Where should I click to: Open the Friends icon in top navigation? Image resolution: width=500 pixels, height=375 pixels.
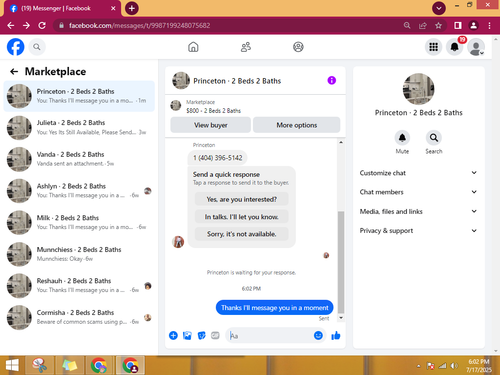[x=246, y=47]
